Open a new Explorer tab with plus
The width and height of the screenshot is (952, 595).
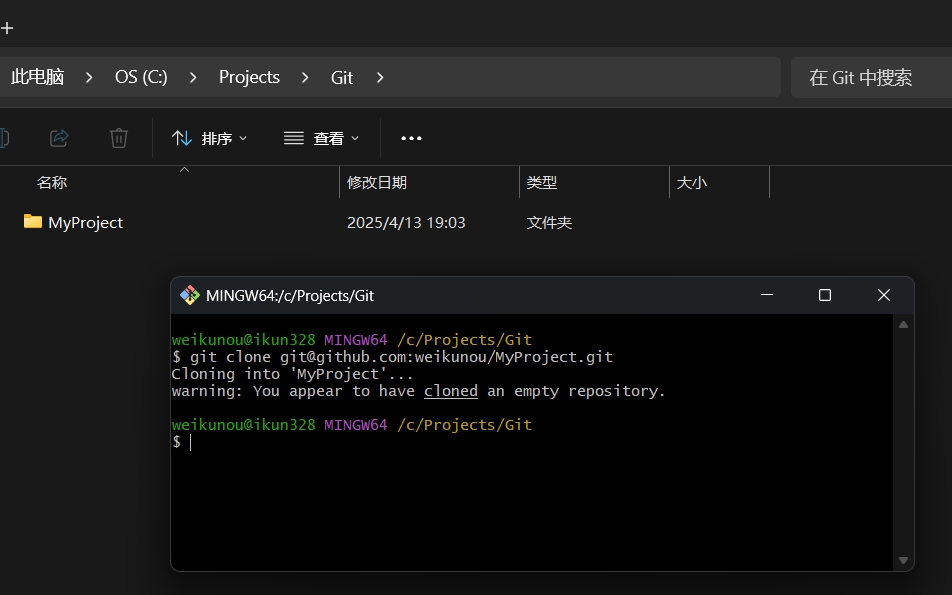(x=7, y=28)
